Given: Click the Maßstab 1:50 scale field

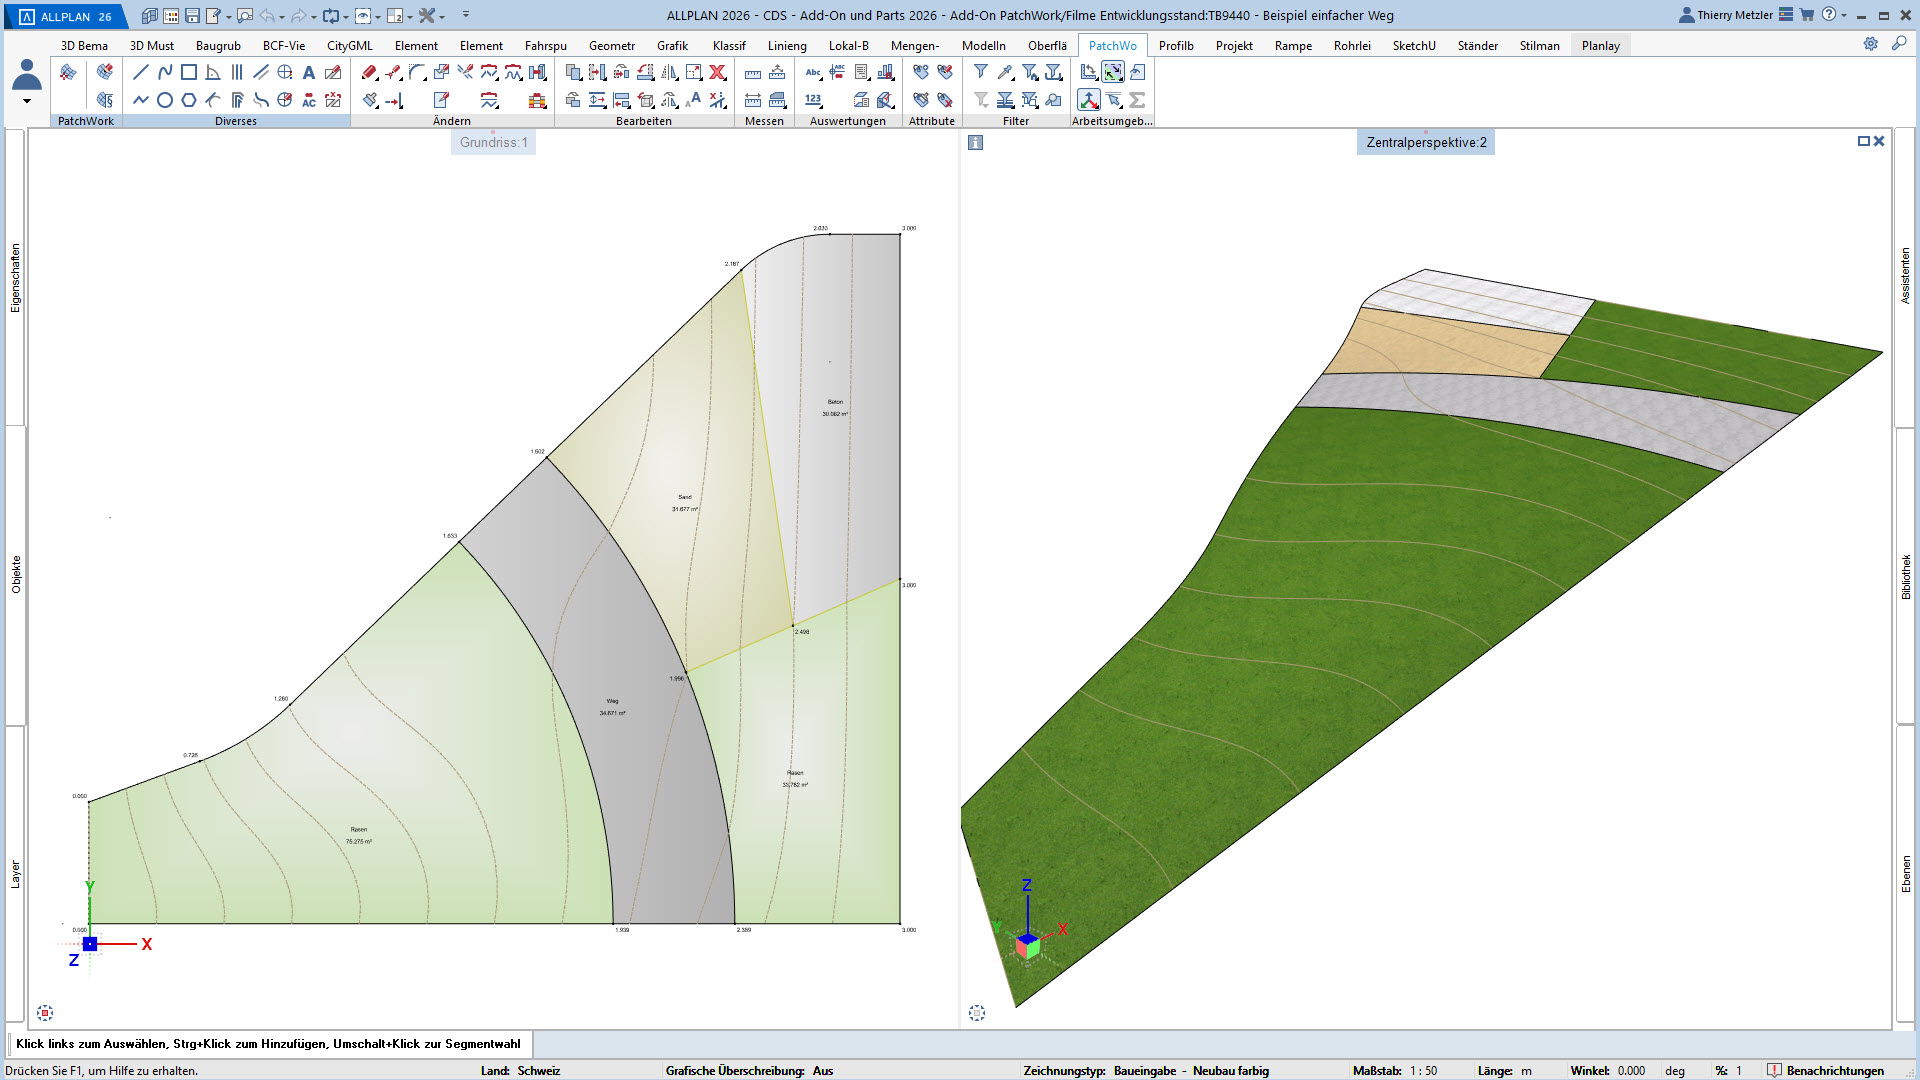Looking at the screenshot, I should click(x=1423, y=1070).
